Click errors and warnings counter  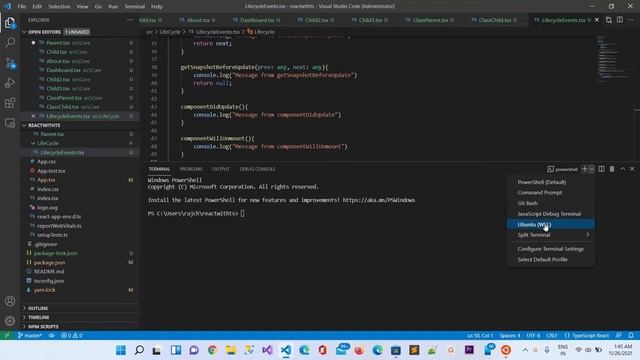[72, 335]
